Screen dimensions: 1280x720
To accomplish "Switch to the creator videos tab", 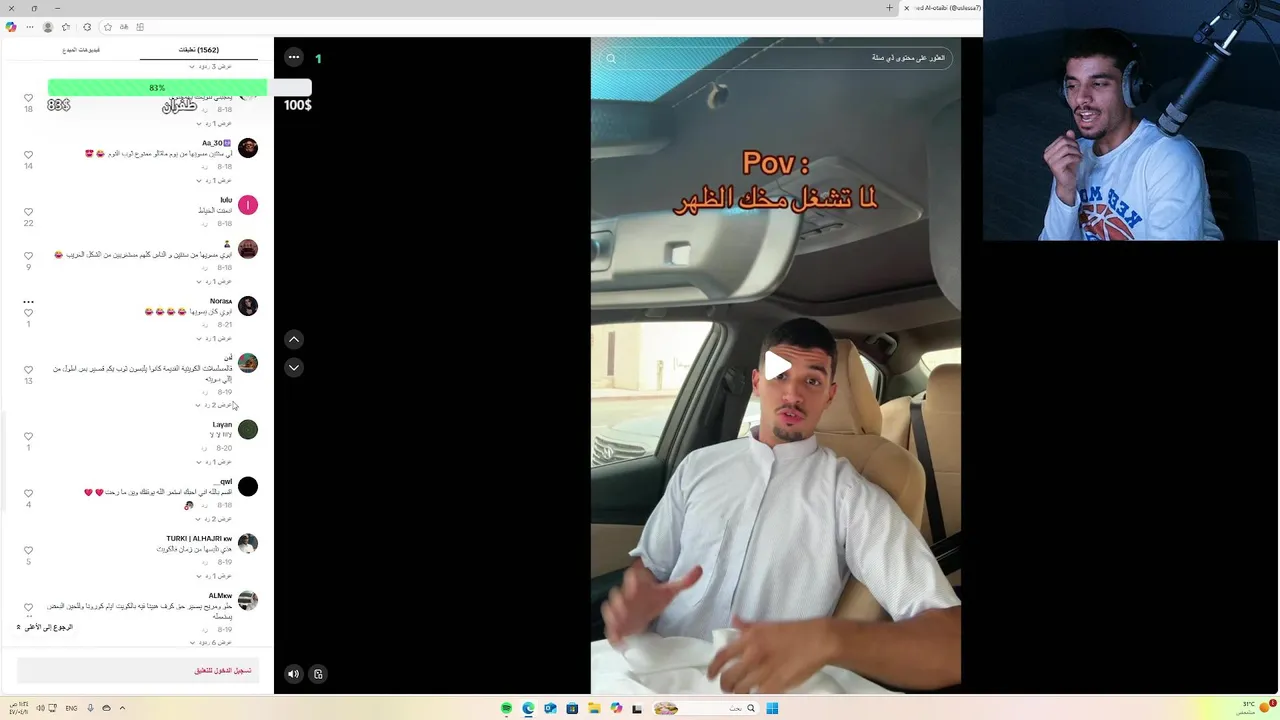I will [x=81, y=50].
